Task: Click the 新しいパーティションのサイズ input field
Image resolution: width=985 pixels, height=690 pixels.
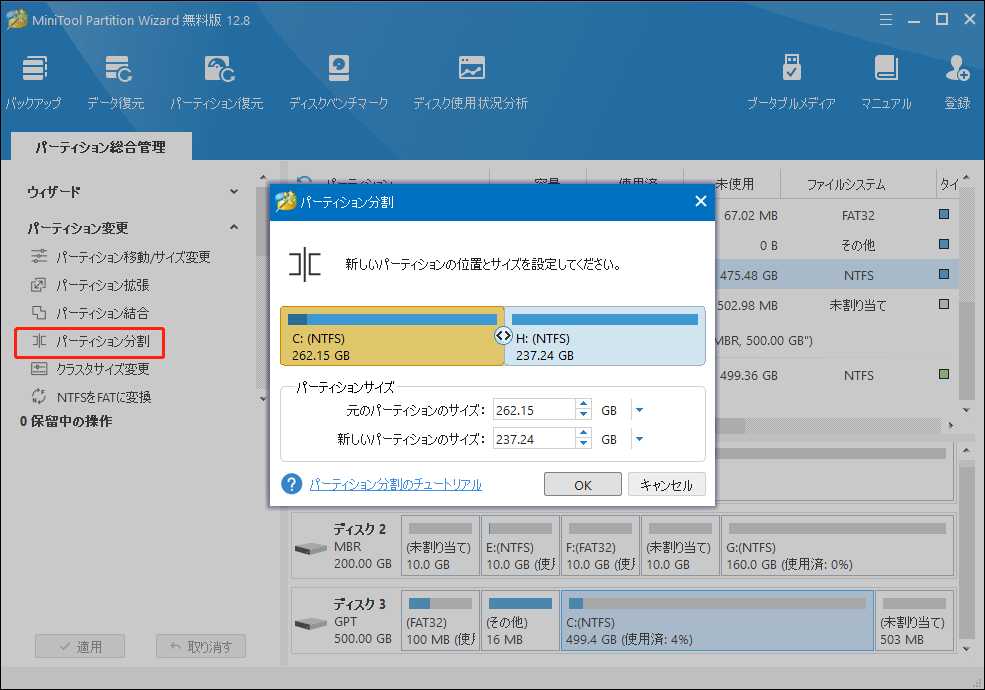Action: [535, 439]
